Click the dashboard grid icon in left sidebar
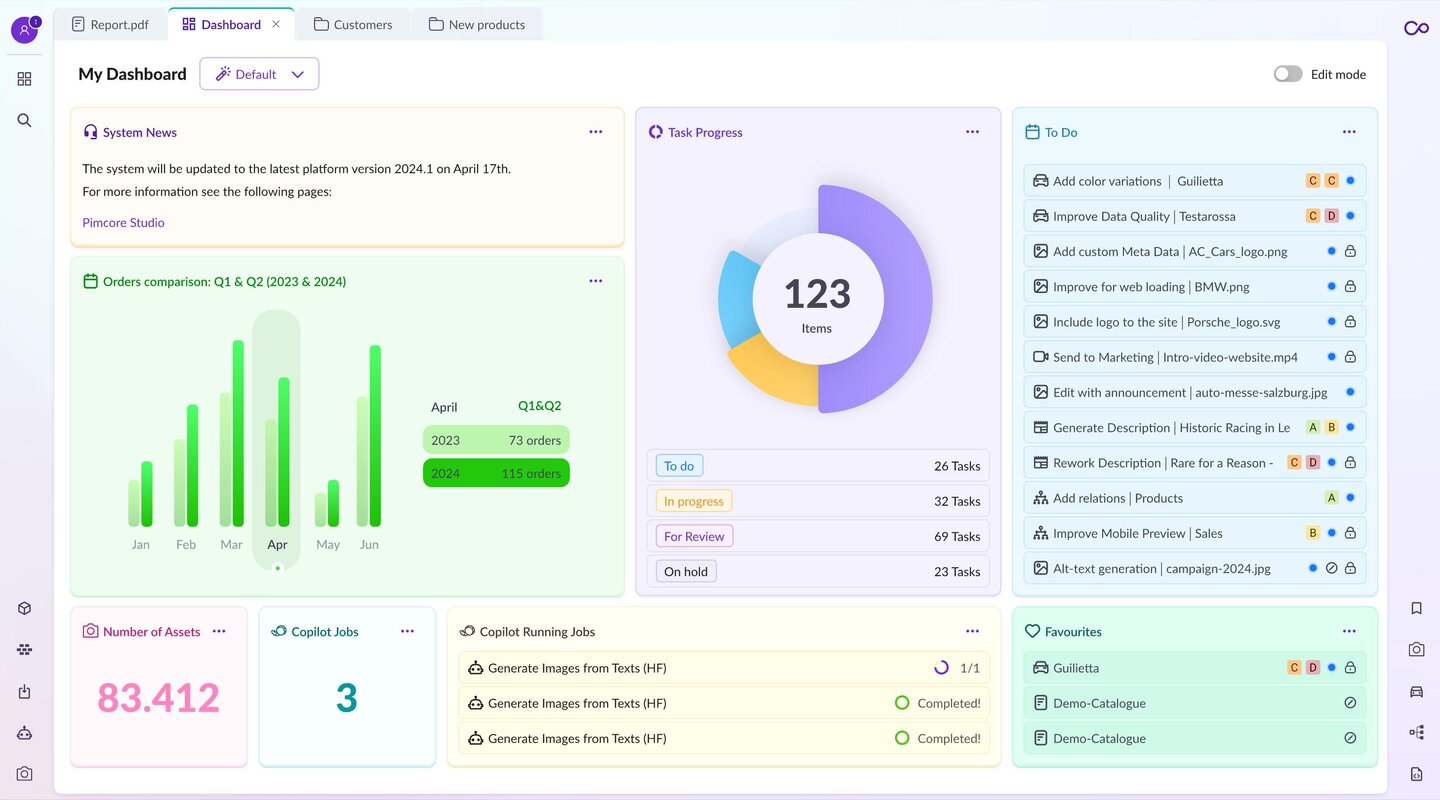 tap(24, 79)
